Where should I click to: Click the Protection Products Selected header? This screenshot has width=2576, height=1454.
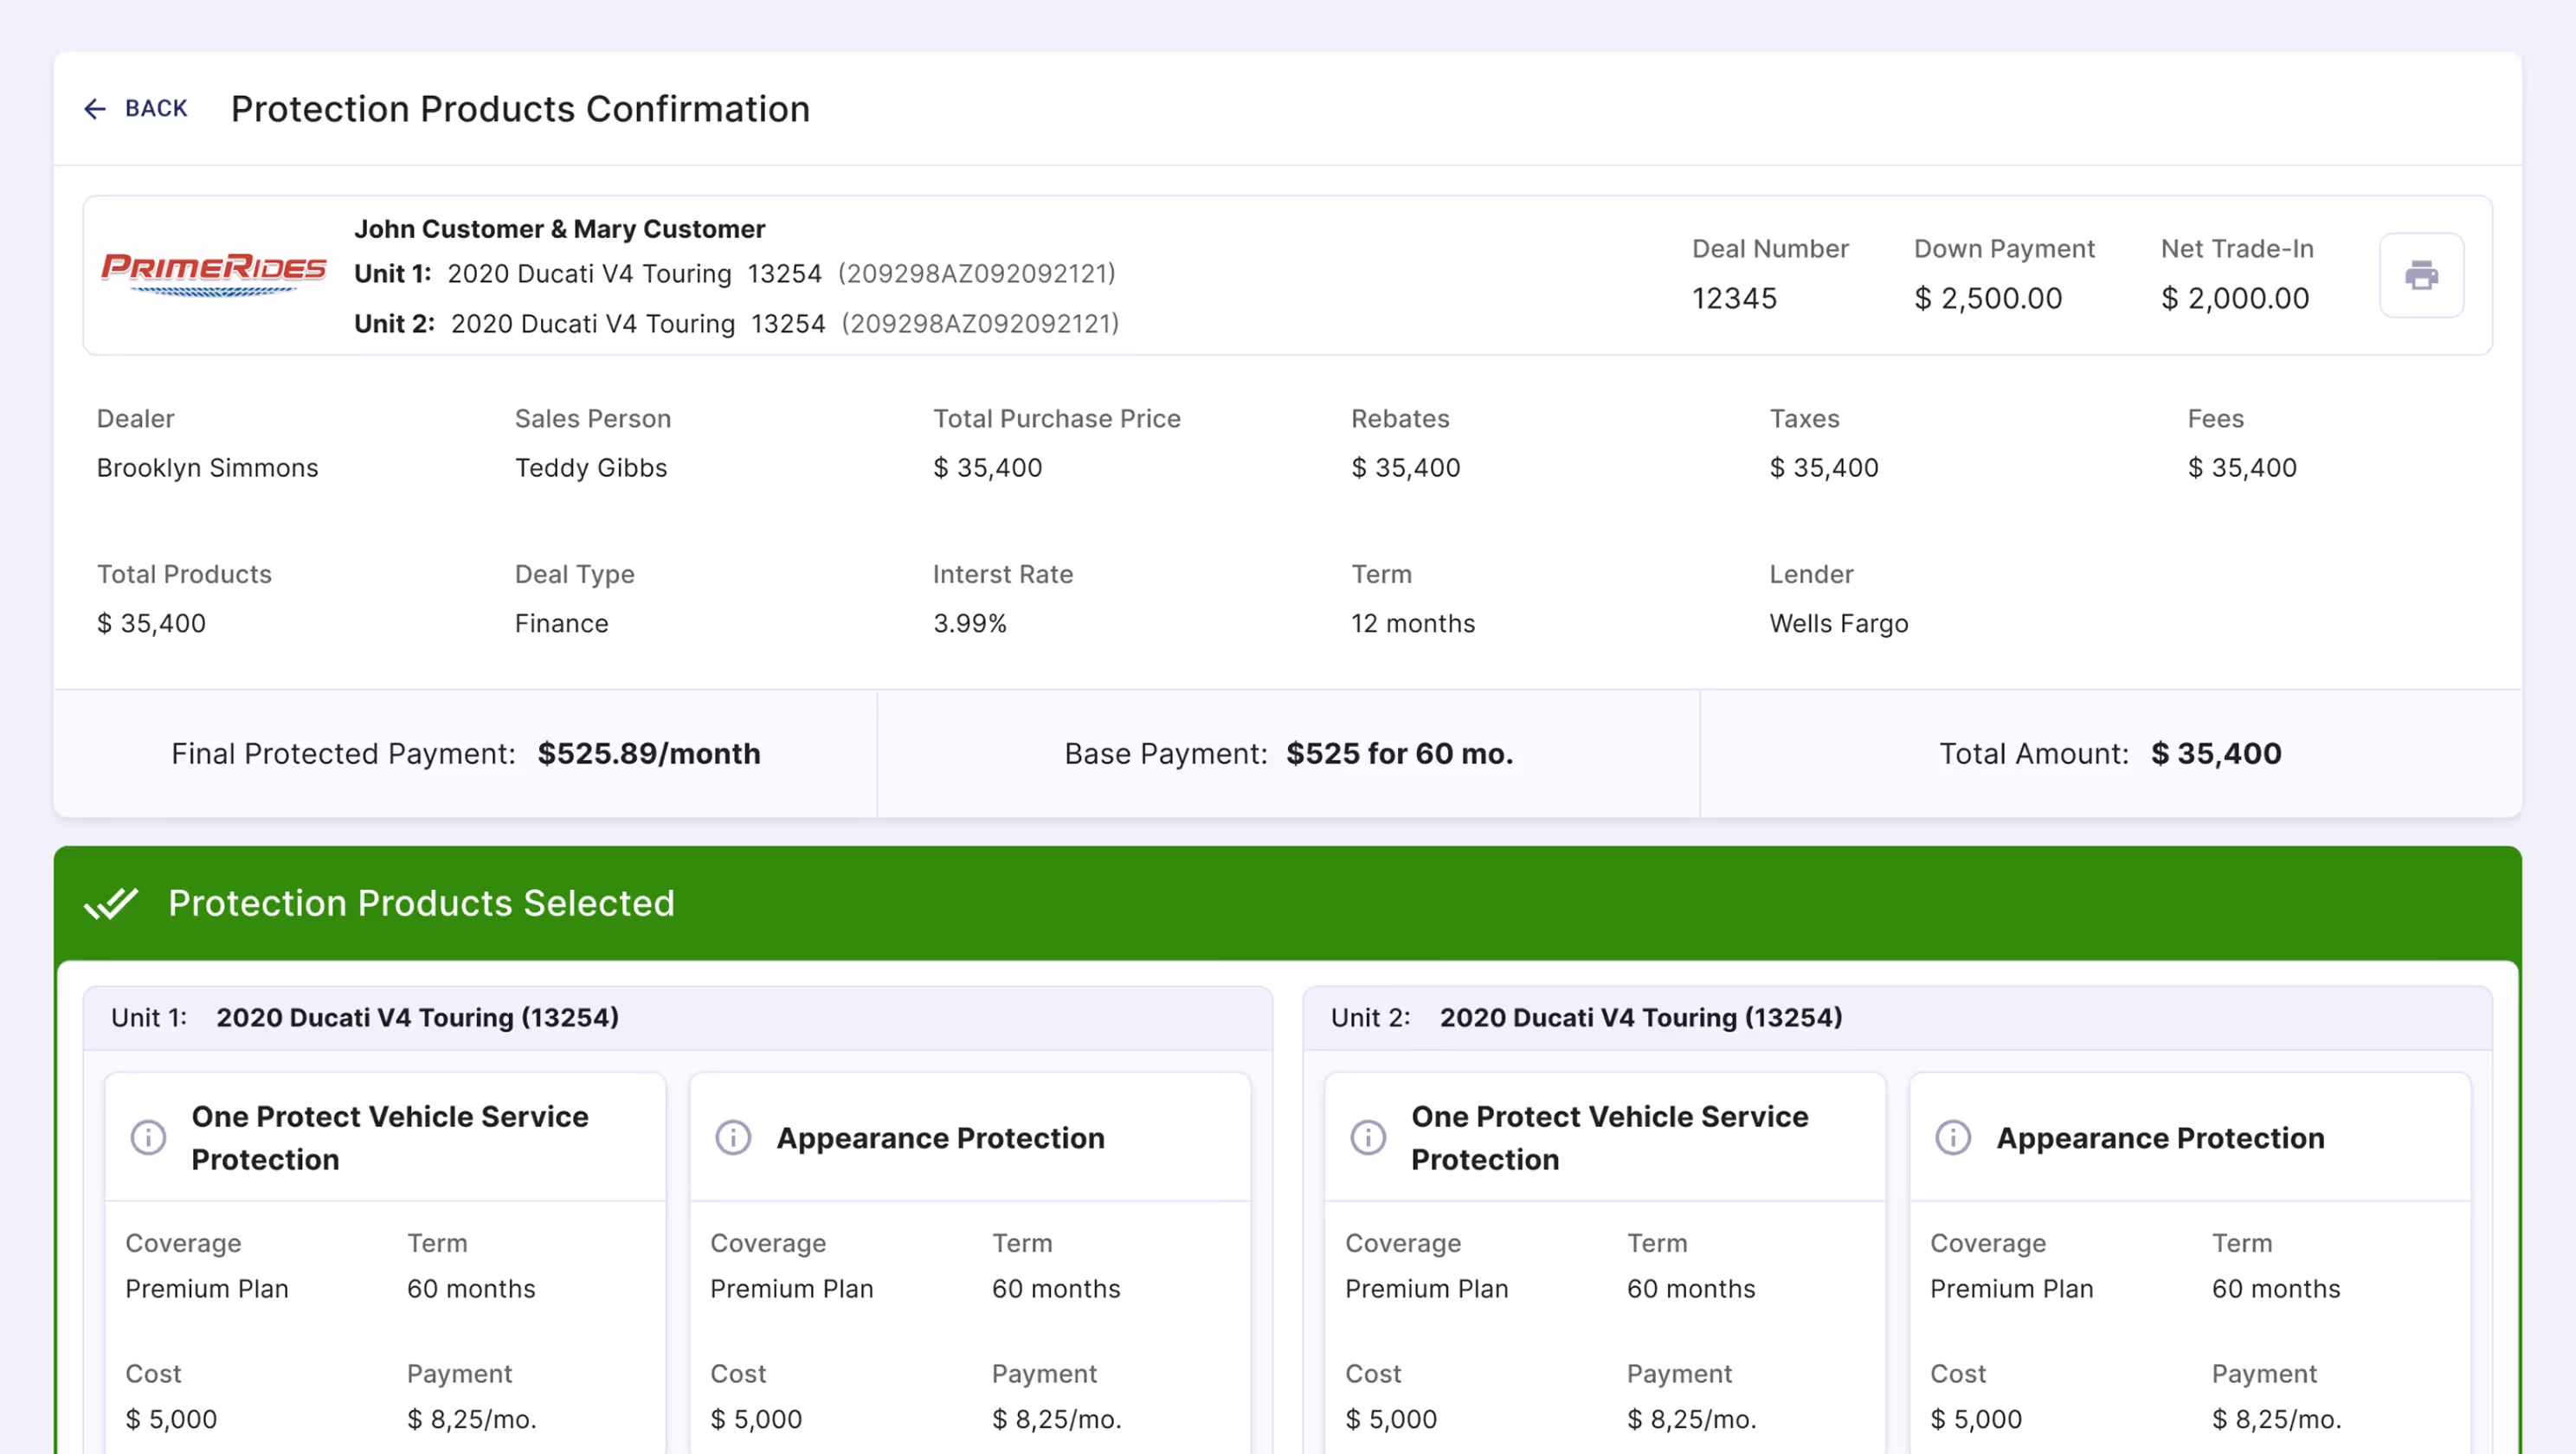(x=421, y=903)
